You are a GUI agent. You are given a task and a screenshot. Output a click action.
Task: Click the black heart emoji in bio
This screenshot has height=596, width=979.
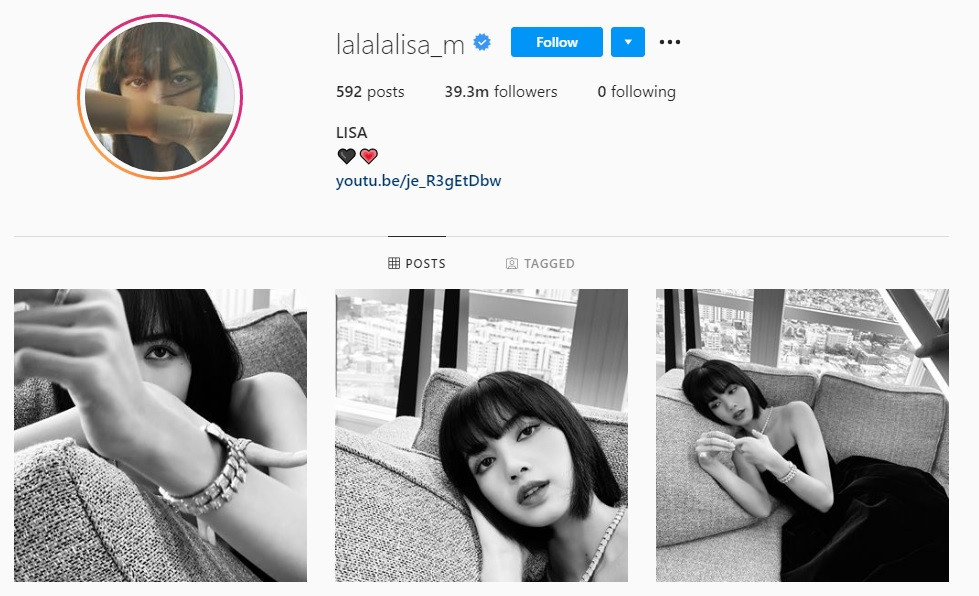point(347,155)
